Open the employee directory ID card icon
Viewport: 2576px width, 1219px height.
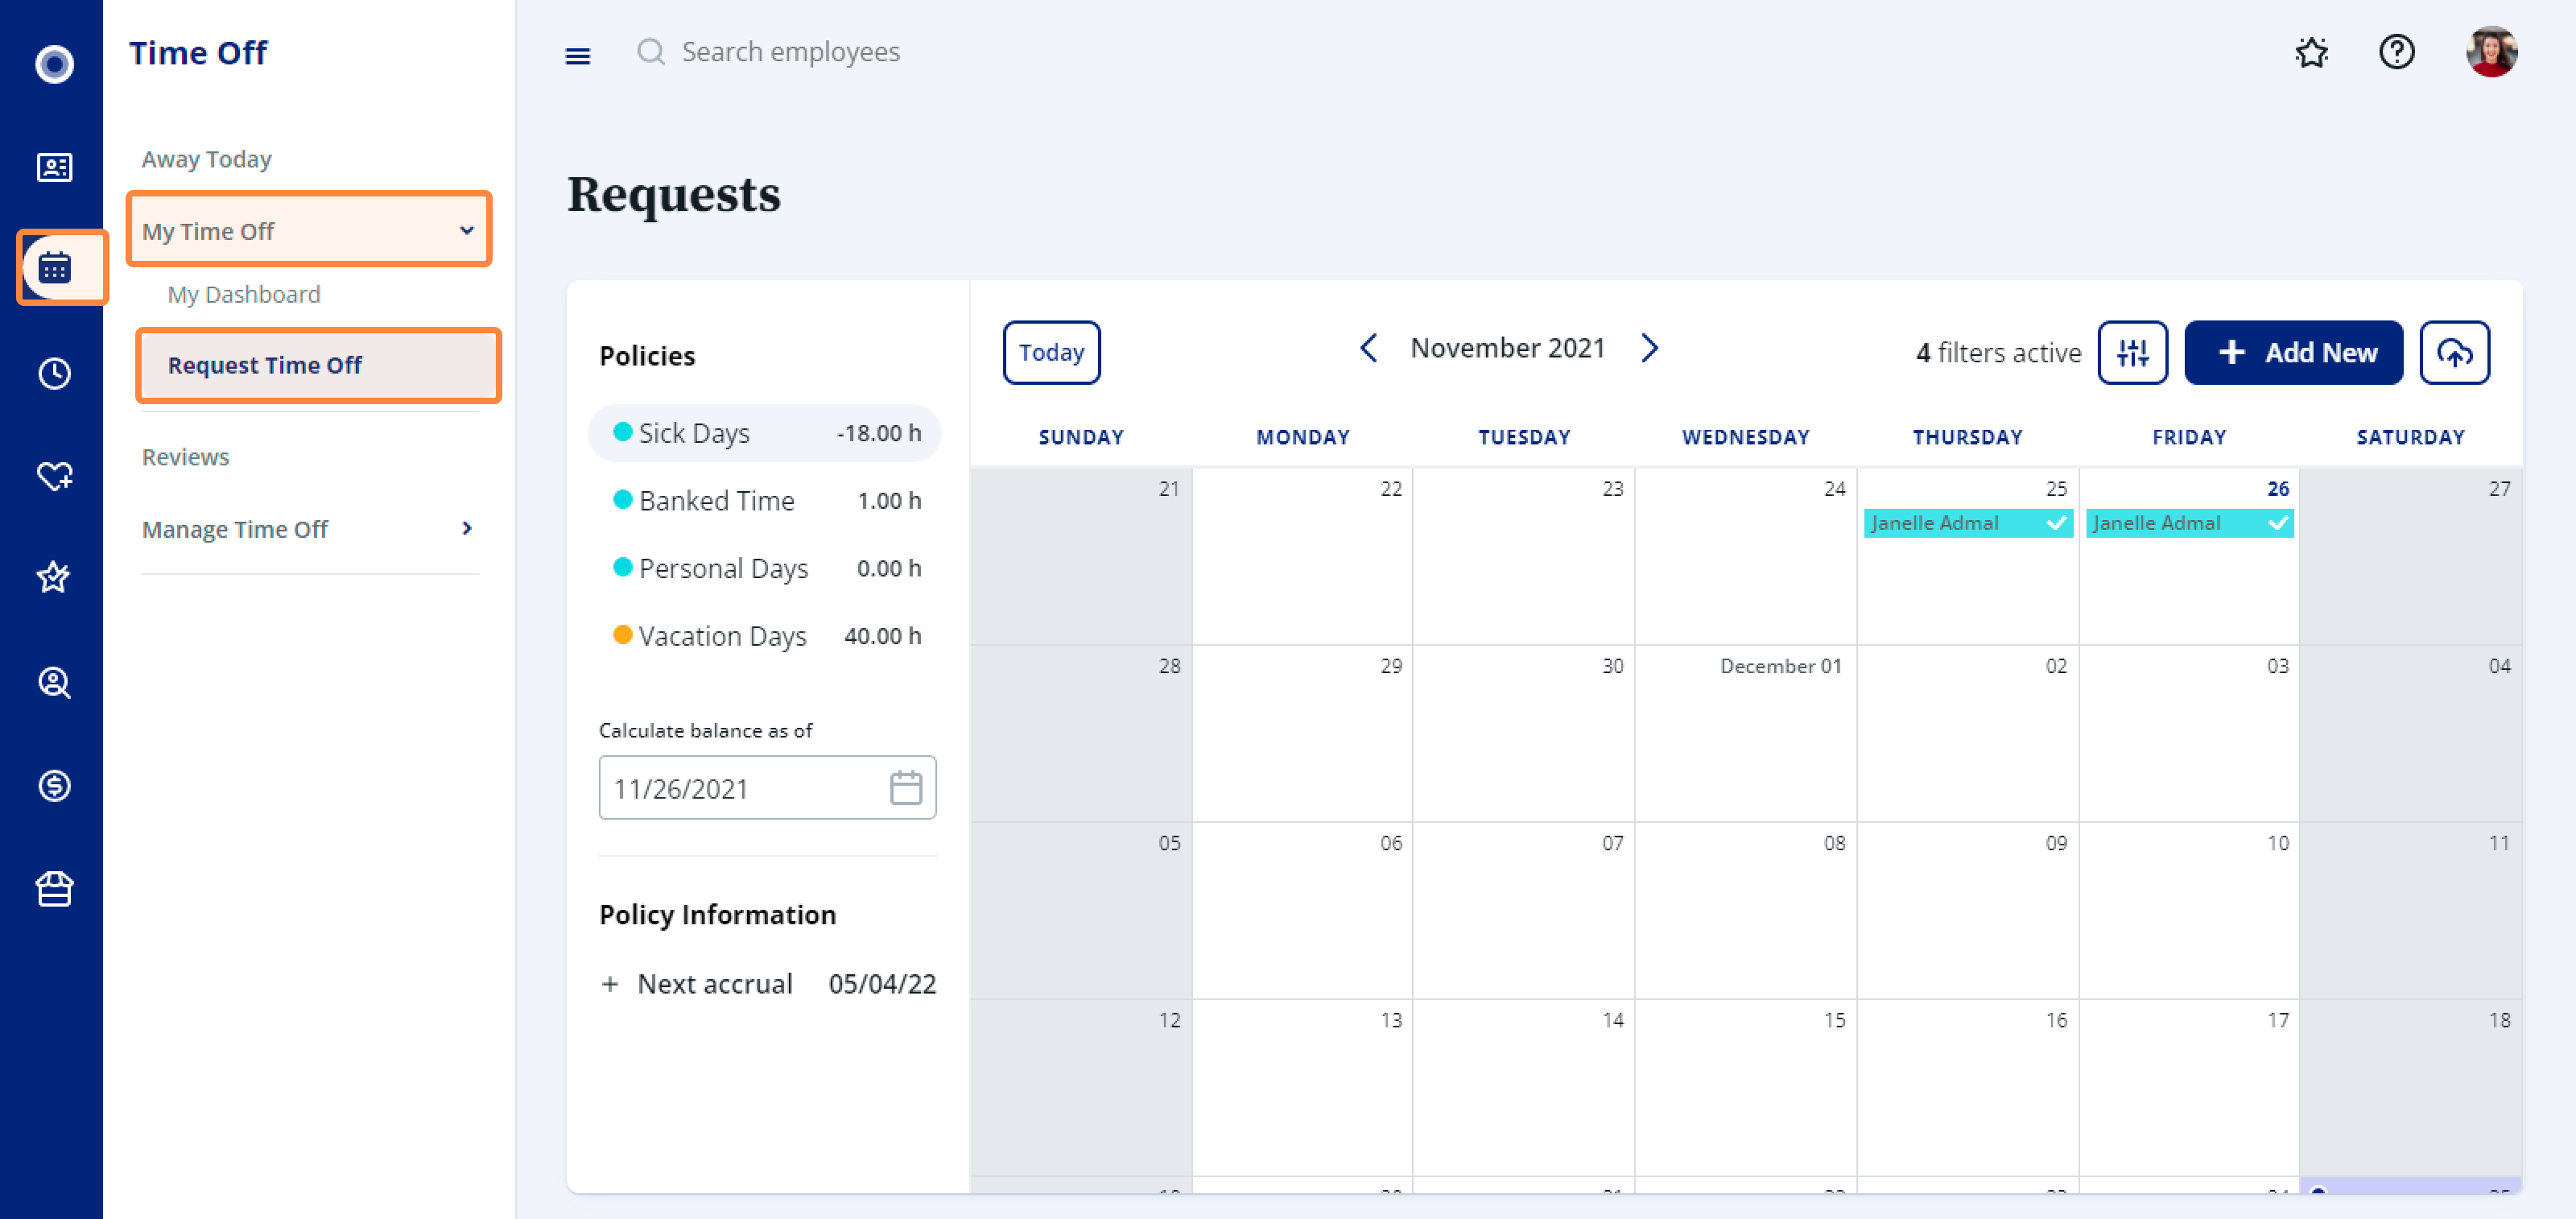coord(54,167)
